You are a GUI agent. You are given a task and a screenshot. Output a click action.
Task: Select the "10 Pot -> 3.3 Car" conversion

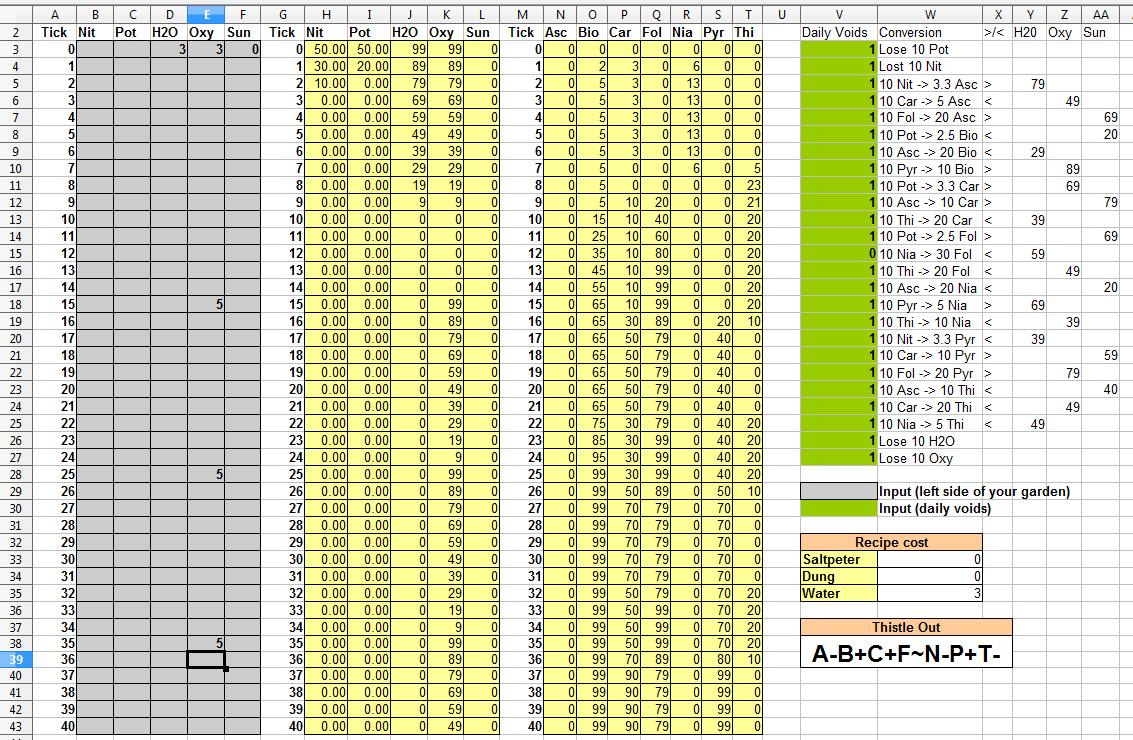pyautogui.click(x=930, y=185)
